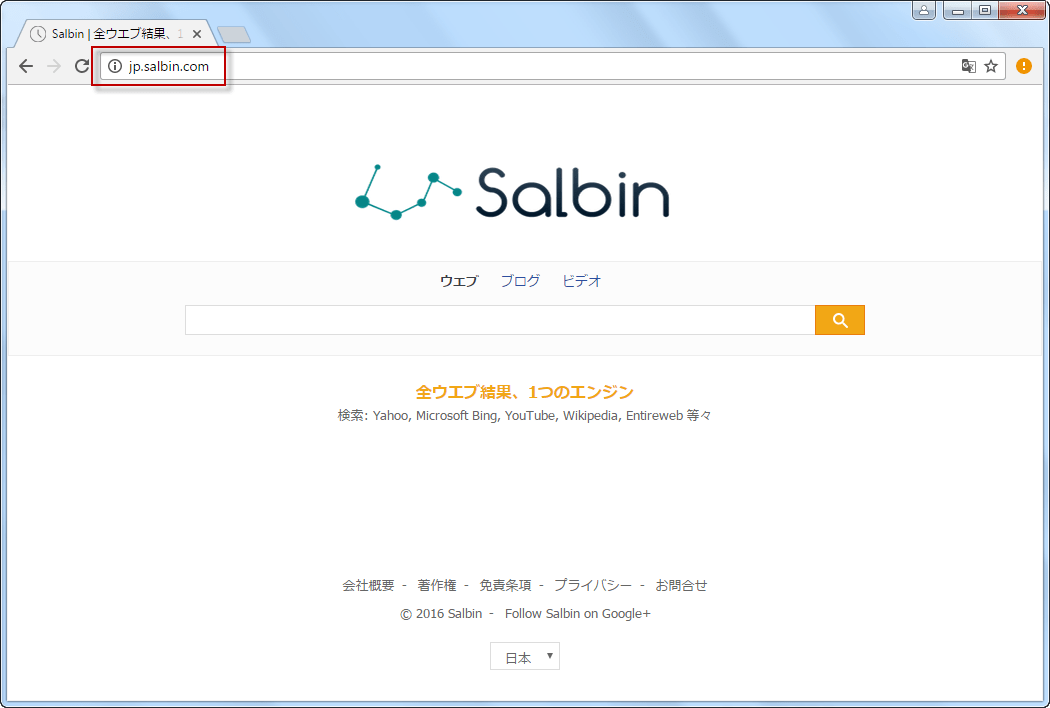The image size is (1050, 708).
Task: Reload the page with the refresh icon
Action: [x=82, y=66]
